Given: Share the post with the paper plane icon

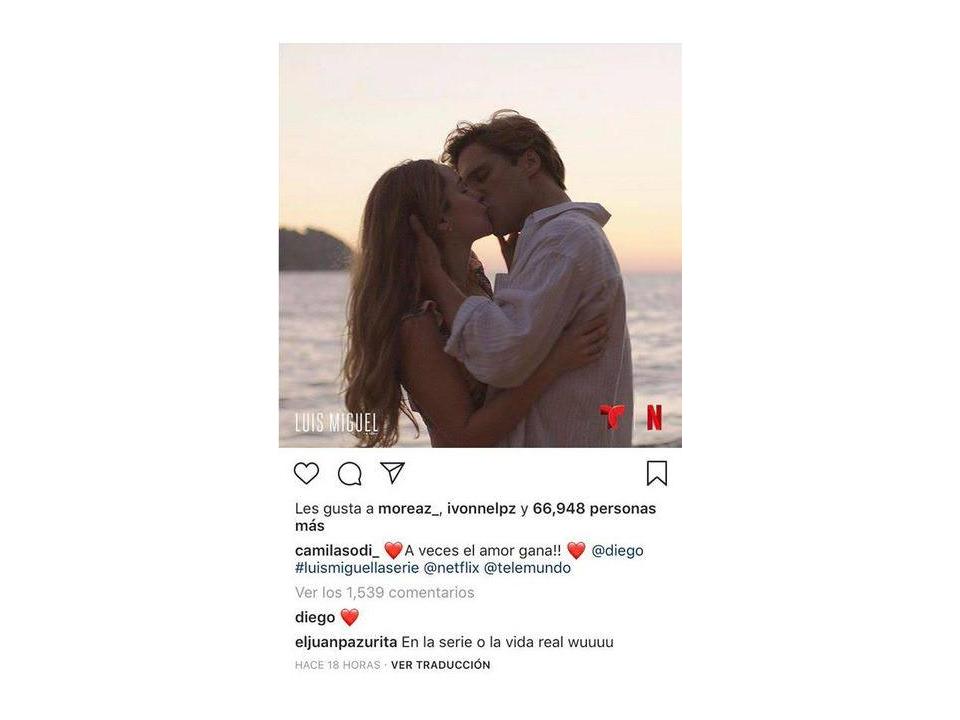Looking at the screenshot, I should click(392, 473).
